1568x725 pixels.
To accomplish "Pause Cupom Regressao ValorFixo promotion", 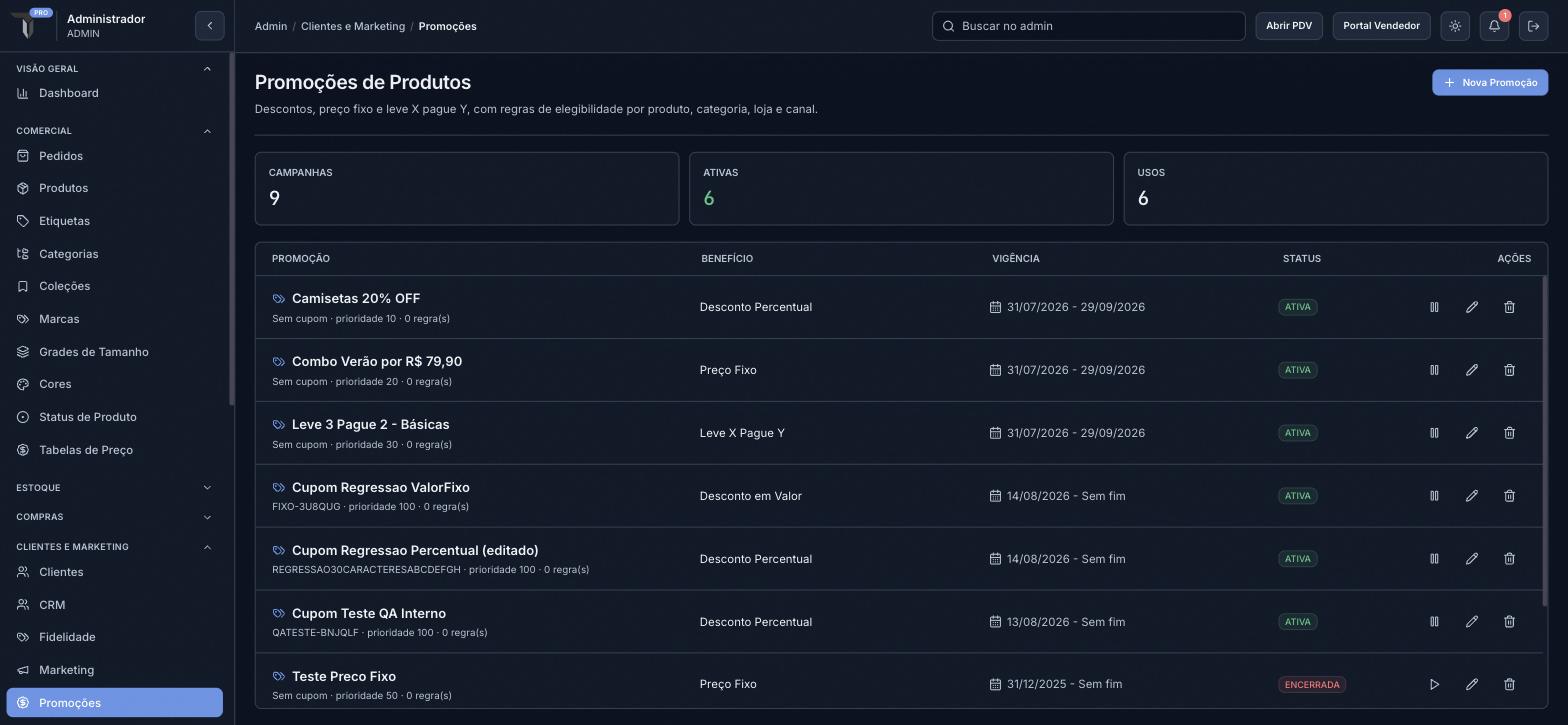I will (x=1434, y=496).
